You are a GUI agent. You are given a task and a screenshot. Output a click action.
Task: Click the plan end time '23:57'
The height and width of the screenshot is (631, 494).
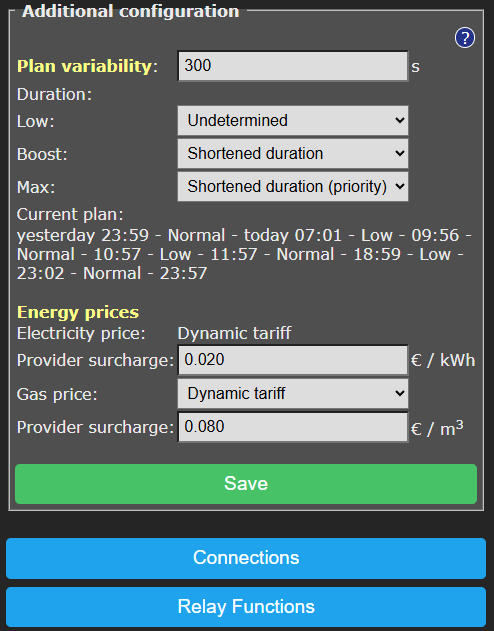(183, 274)
